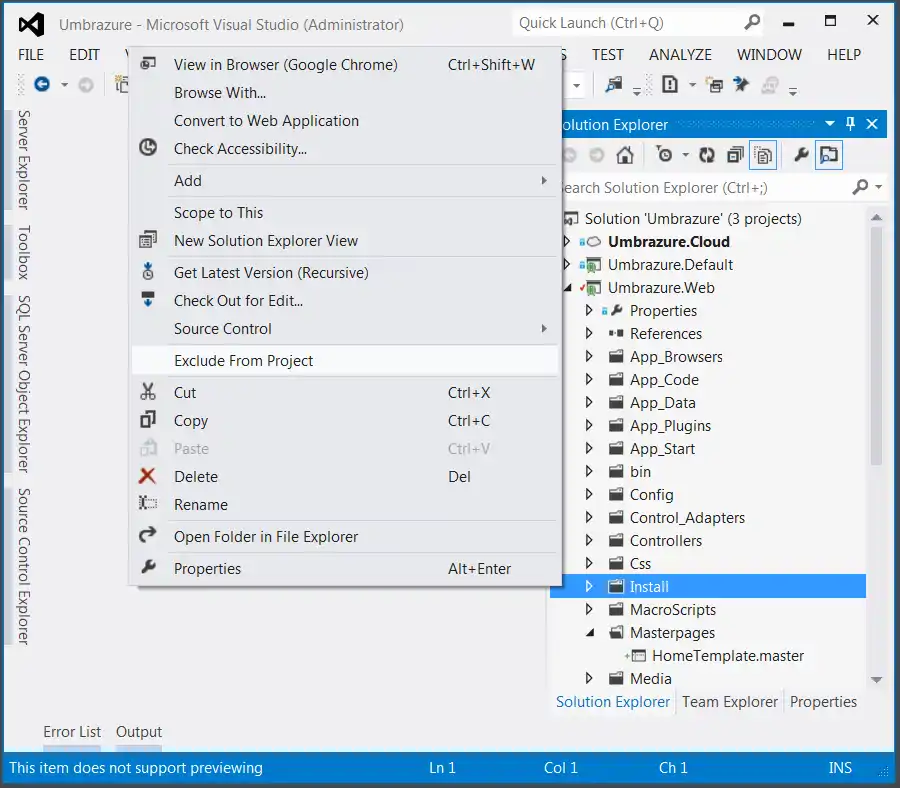Open dropdown beside exclamation document icon

pos(692,85)
